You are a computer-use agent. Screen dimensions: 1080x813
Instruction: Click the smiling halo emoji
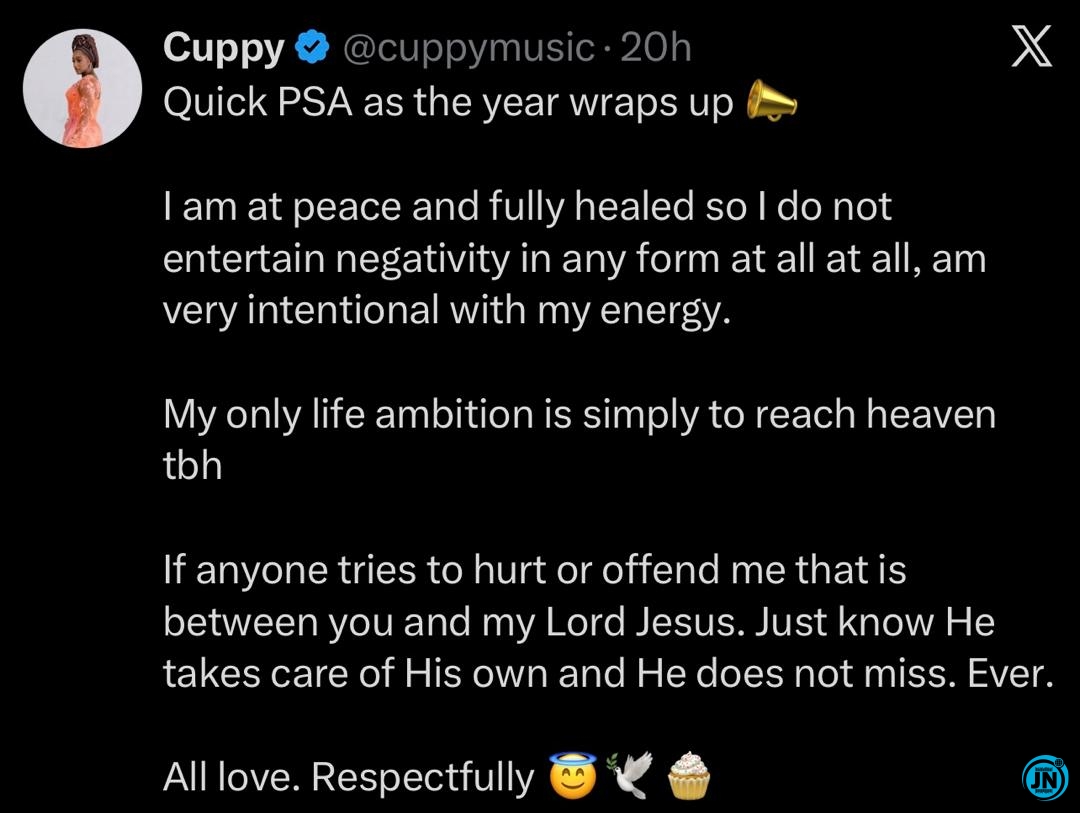coord(572,776)
